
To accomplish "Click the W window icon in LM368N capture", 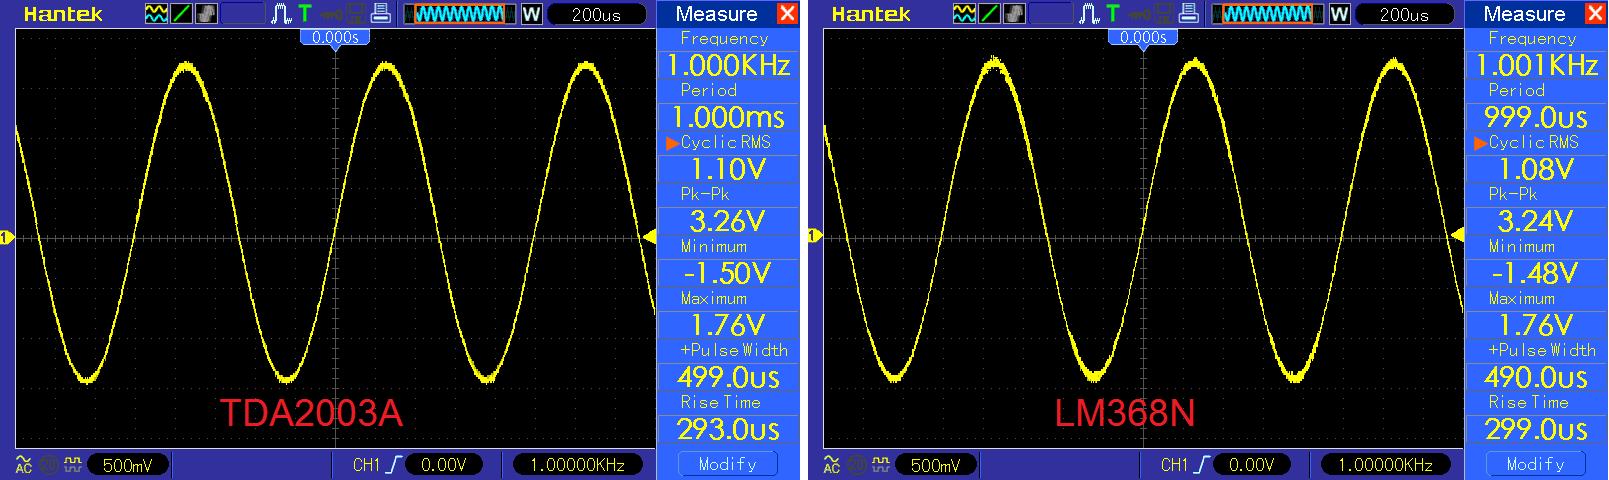I will point(1340,14).
